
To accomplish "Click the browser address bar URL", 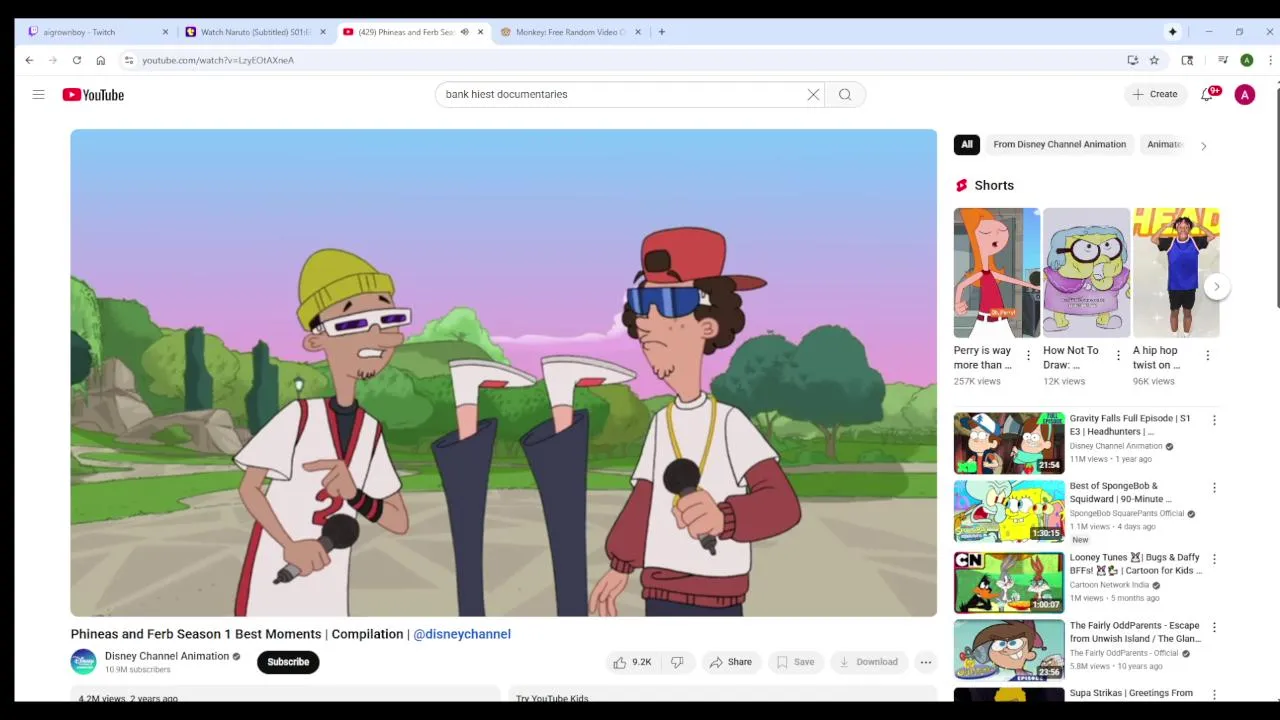I will [x=218, y=60].
